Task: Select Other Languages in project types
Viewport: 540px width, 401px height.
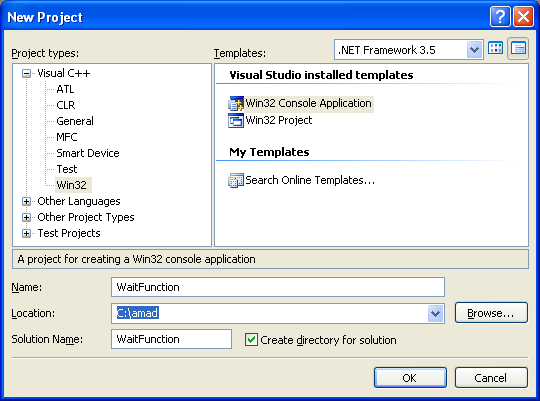Action: point(79,201)
